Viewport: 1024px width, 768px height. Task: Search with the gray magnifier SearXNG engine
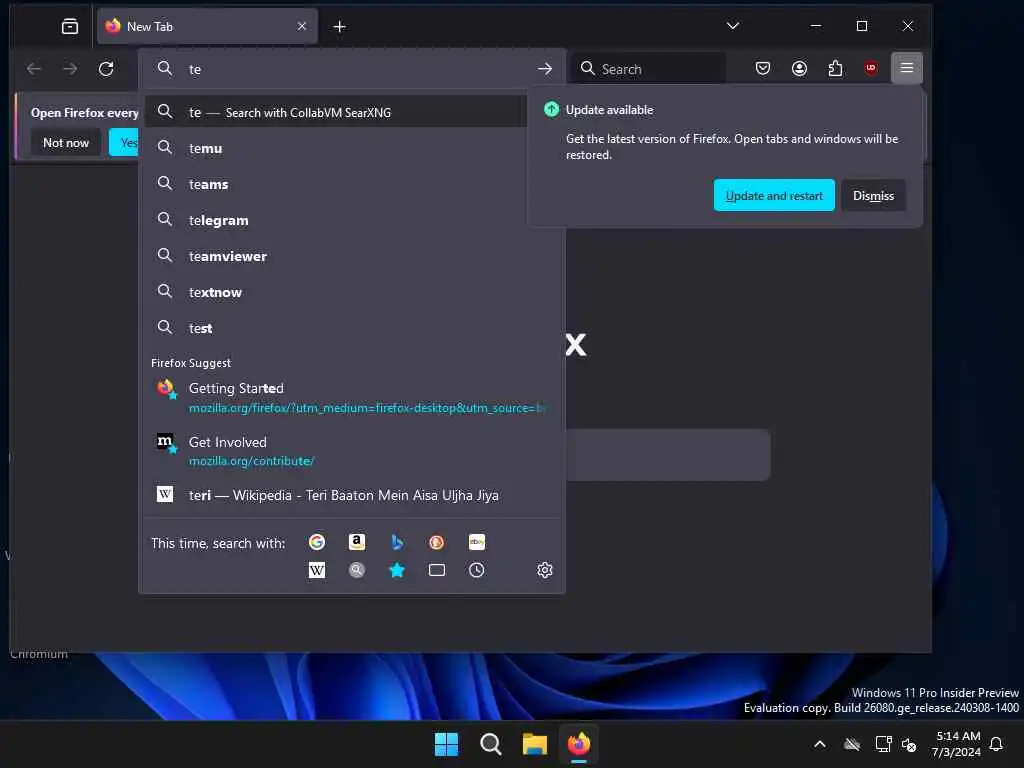click(x=357, y=570)
